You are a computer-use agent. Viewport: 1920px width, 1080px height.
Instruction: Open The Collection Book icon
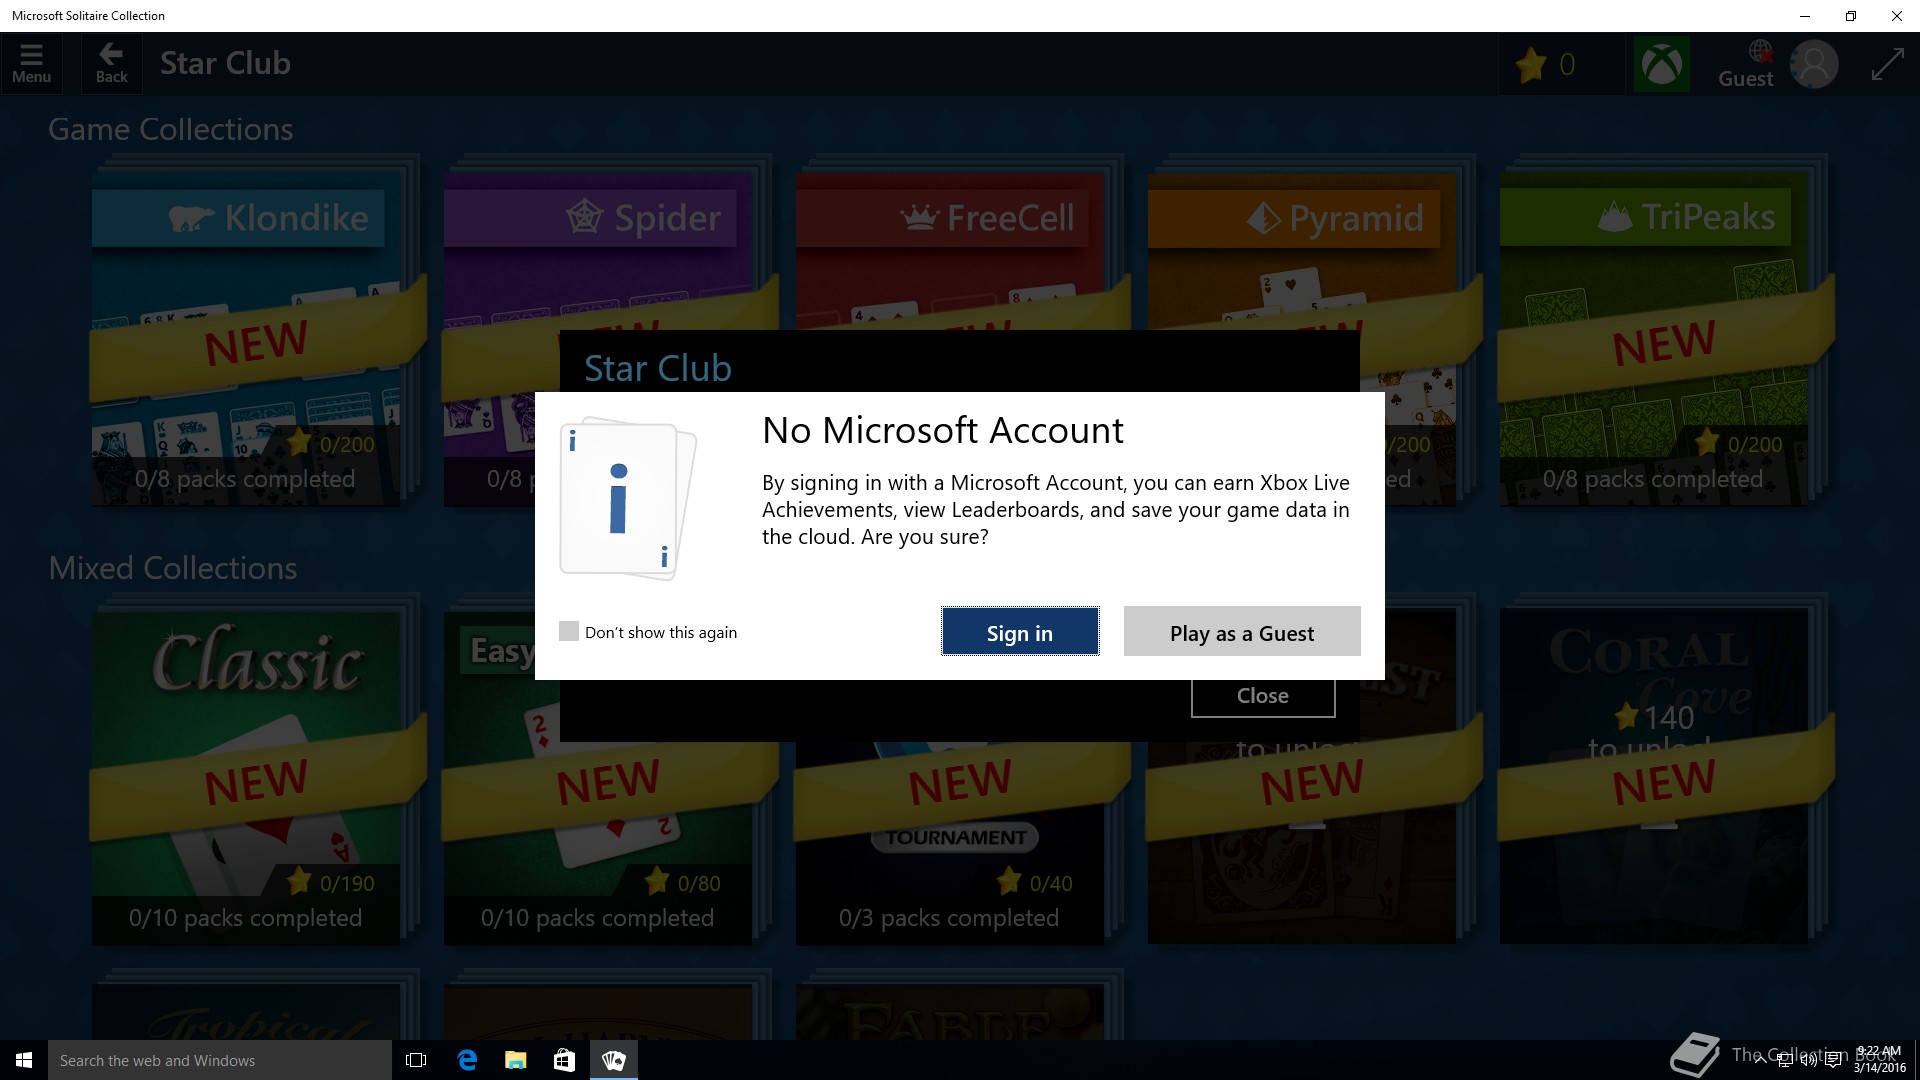click(1694, 1055)
